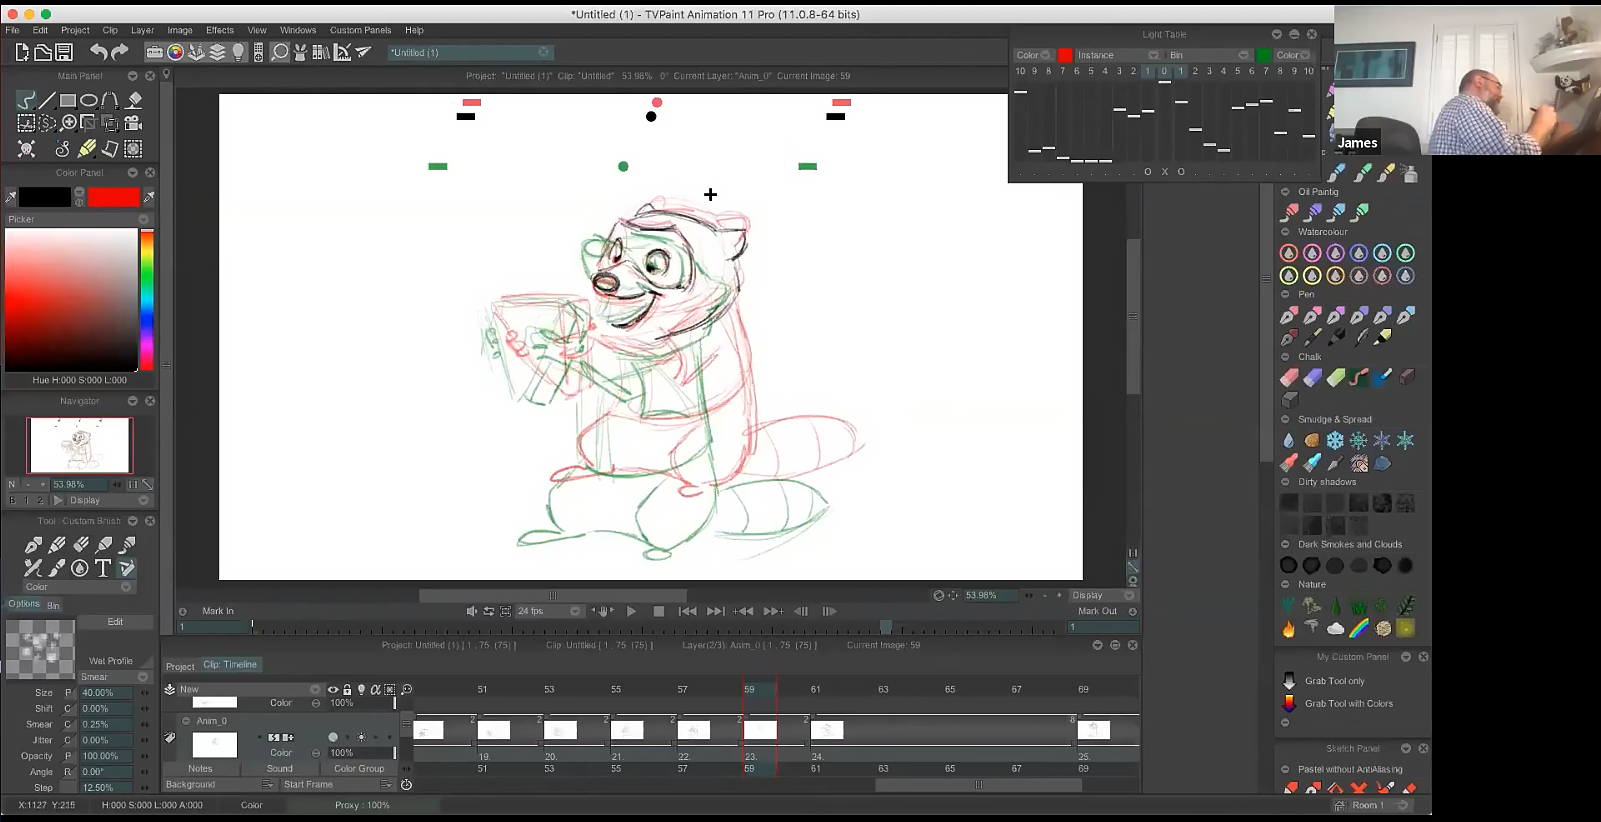Screen dimensions: 1601x822
Task: Collapse the Watercolour brush section
Action: pyautogui.click(x=1285, y=232)
